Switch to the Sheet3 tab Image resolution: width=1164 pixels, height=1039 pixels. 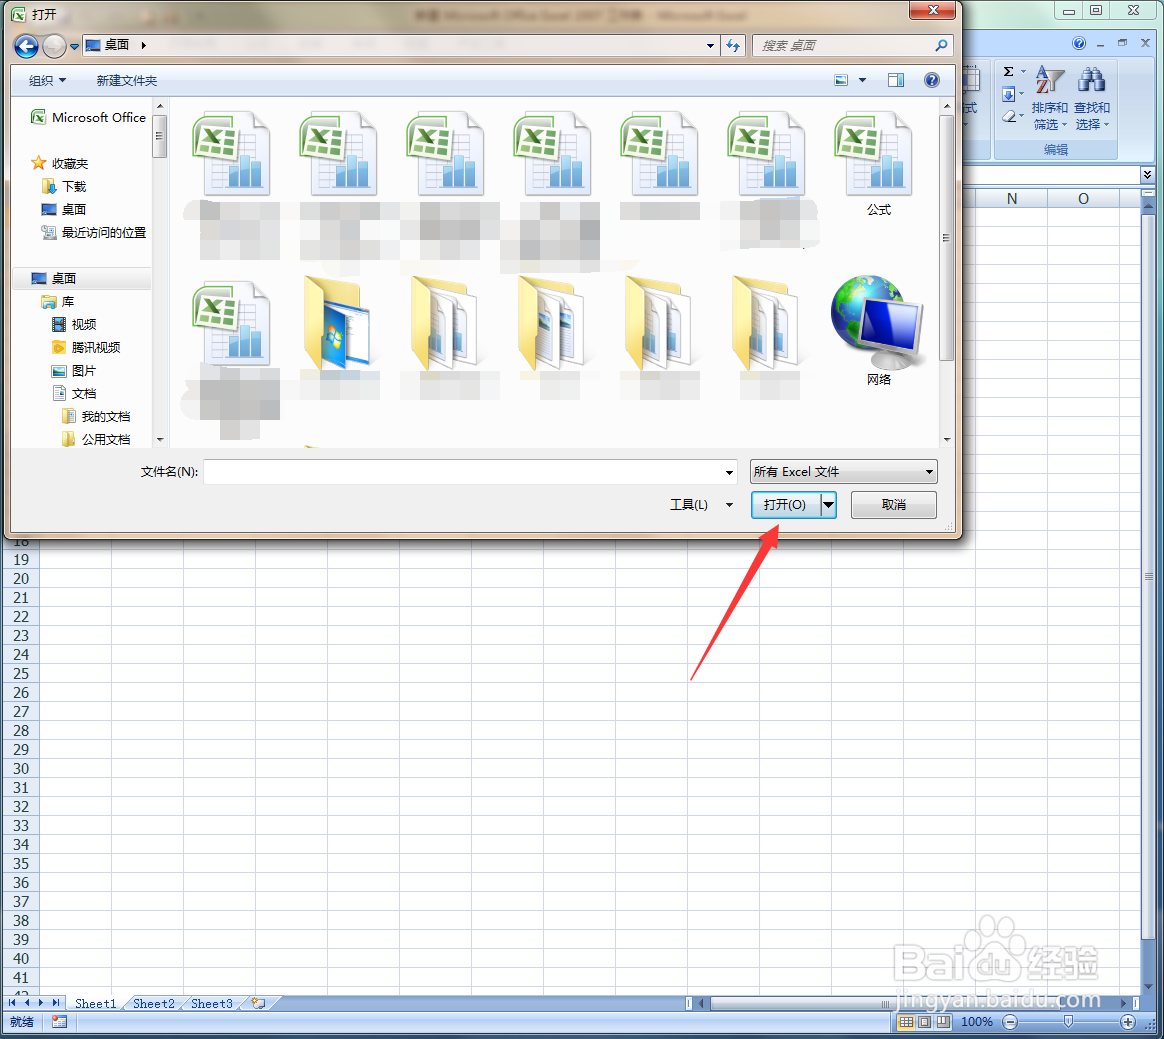(x=212, y=1003)
